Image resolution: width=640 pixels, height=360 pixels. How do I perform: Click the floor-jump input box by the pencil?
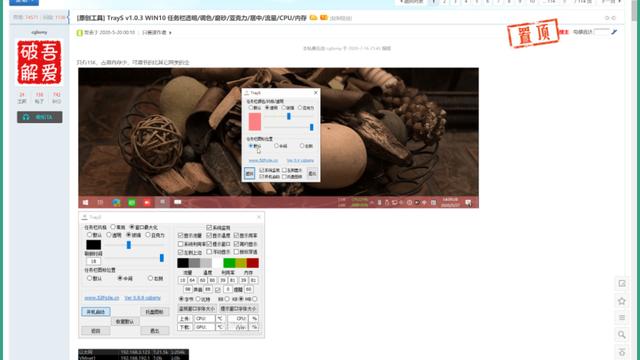point(601,32)
